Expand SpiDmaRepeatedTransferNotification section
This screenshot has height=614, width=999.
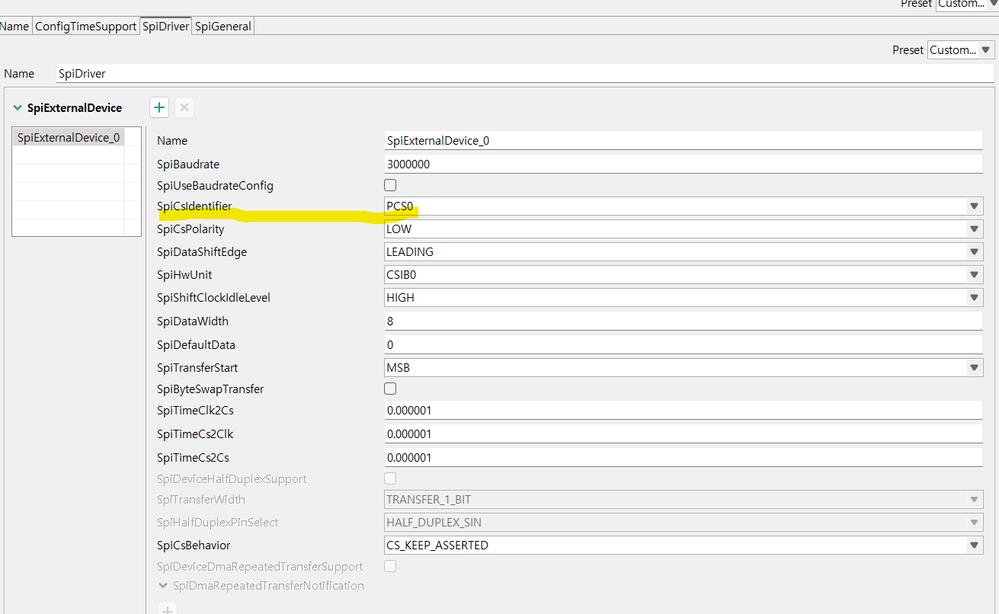point(163,586)
